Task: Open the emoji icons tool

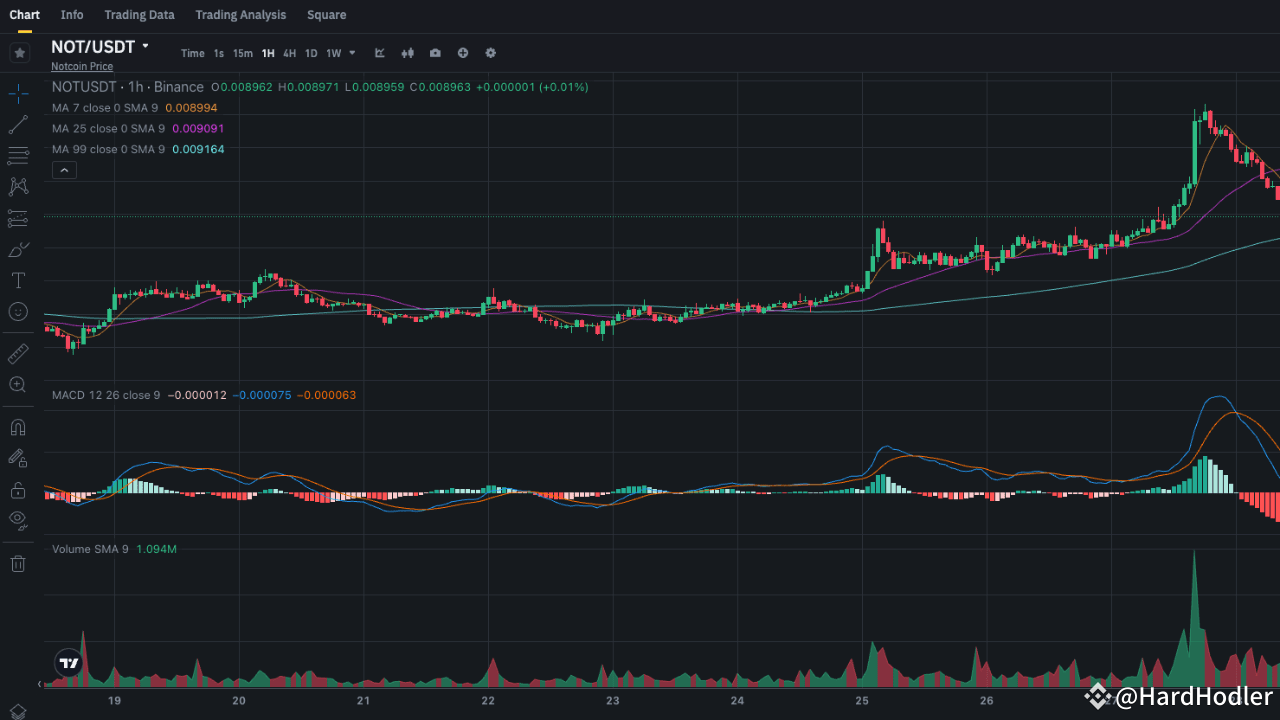Action: pyautogui.click(x=18, y=311)
